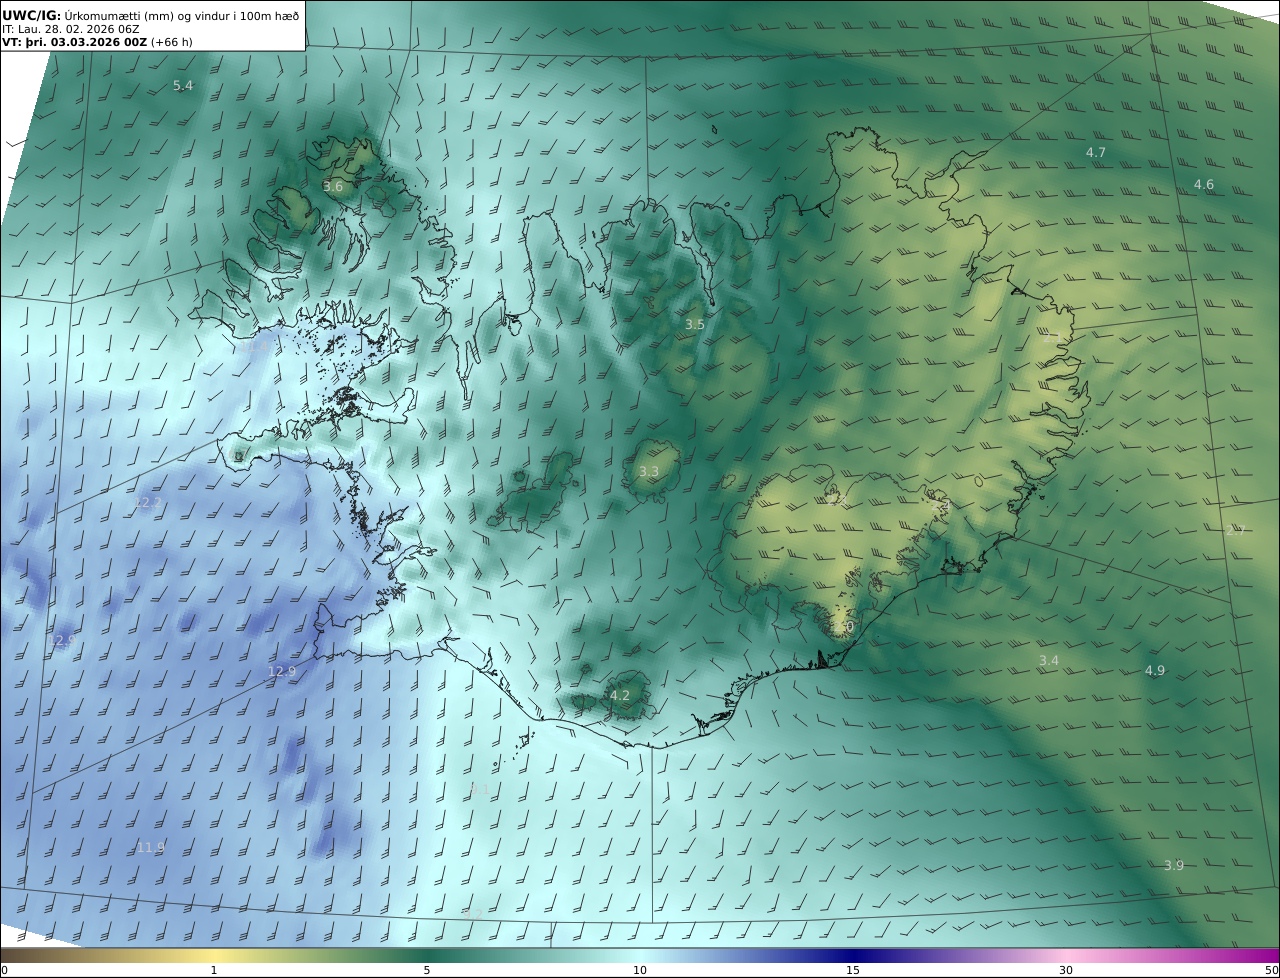Select the 3.4 value on the map
Screen dimensions: 1280x978
point(1048,661)
